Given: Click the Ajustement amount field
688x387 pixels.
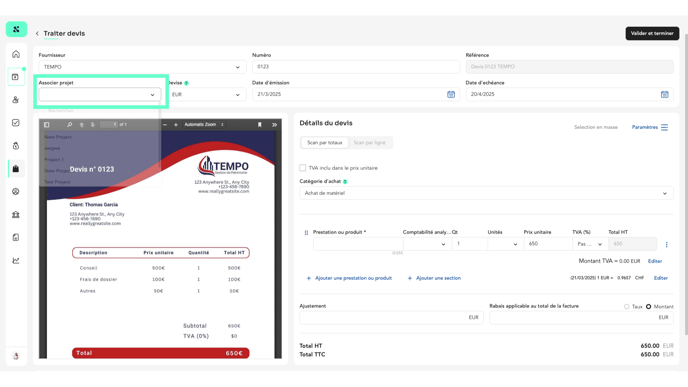Looking at the screenshot, I should coord(391,318).
